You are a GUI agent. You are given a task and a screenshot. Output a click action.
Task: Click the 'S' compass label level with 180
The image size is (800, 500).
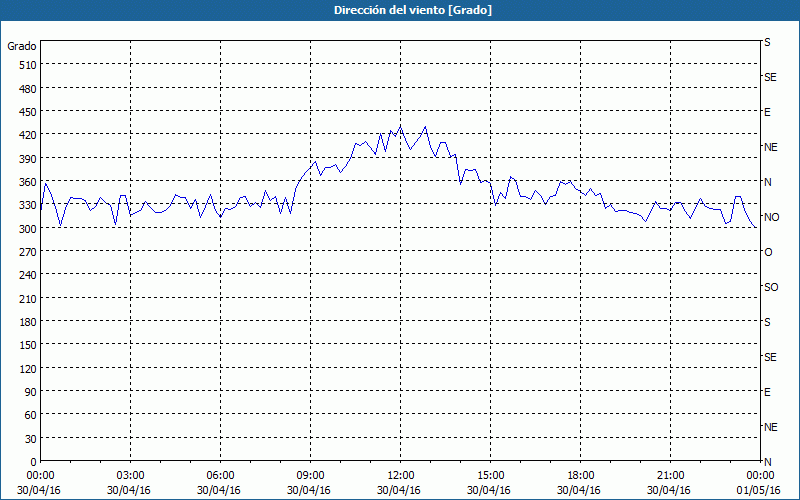click(767, 322)
